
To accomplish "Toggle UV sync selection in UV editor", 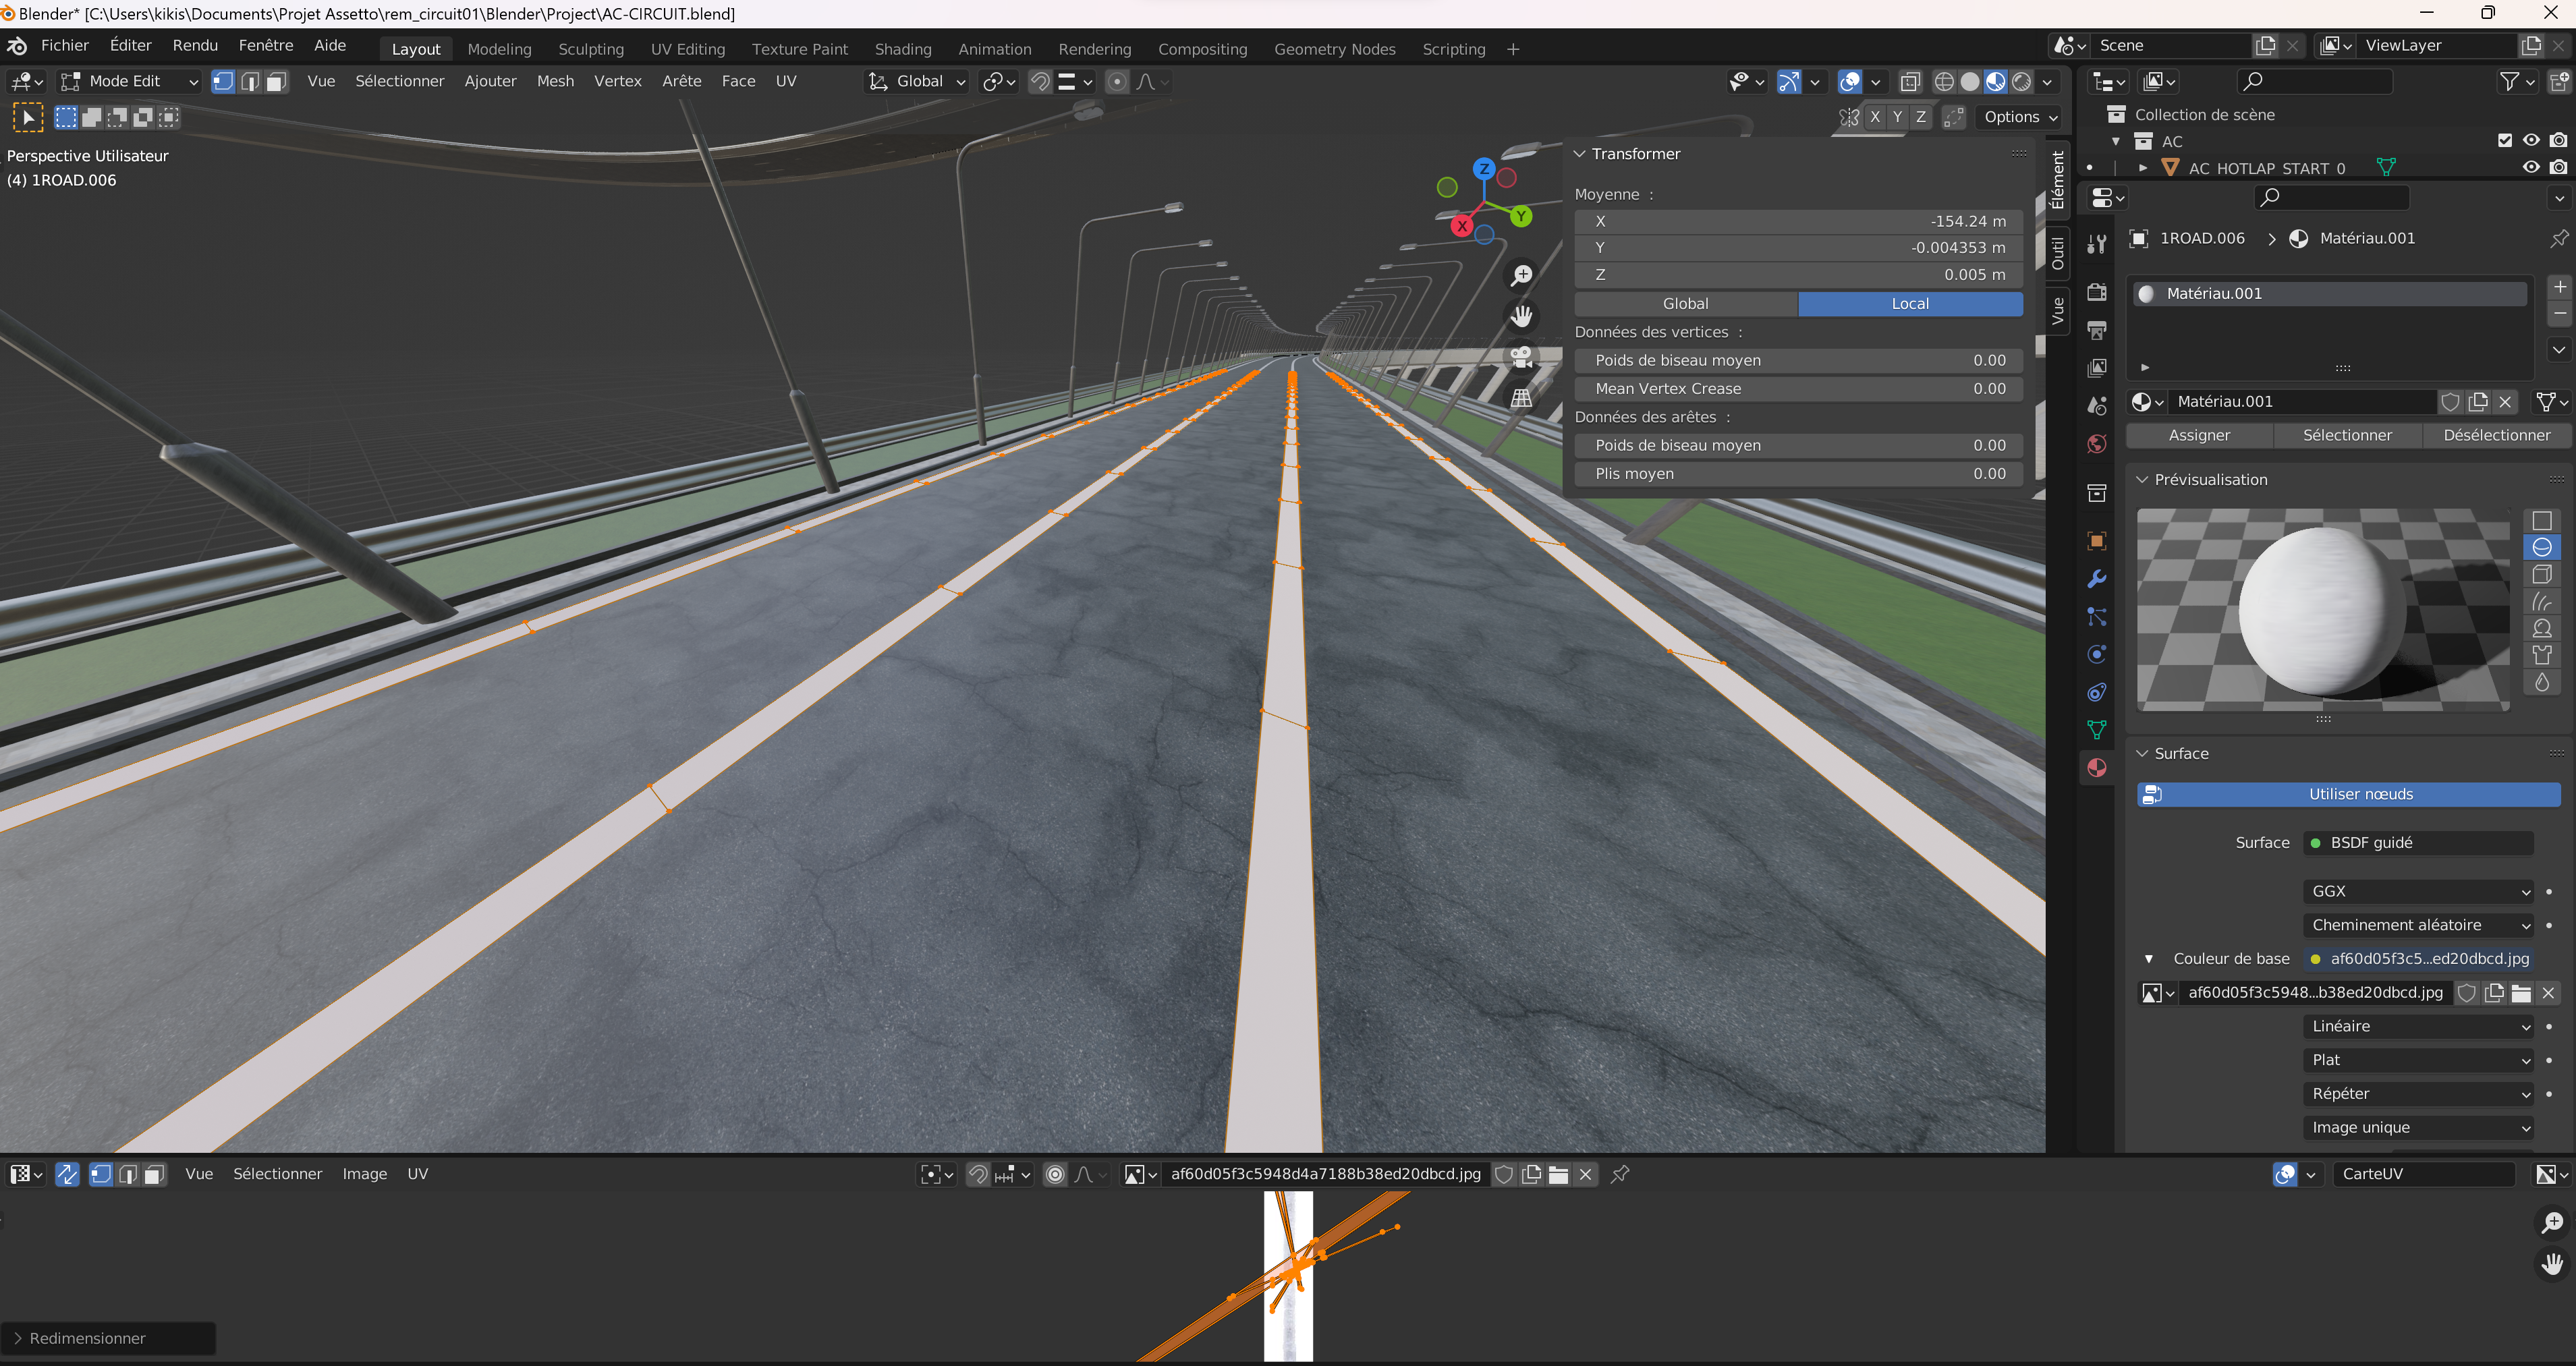I will (67, 1174).
